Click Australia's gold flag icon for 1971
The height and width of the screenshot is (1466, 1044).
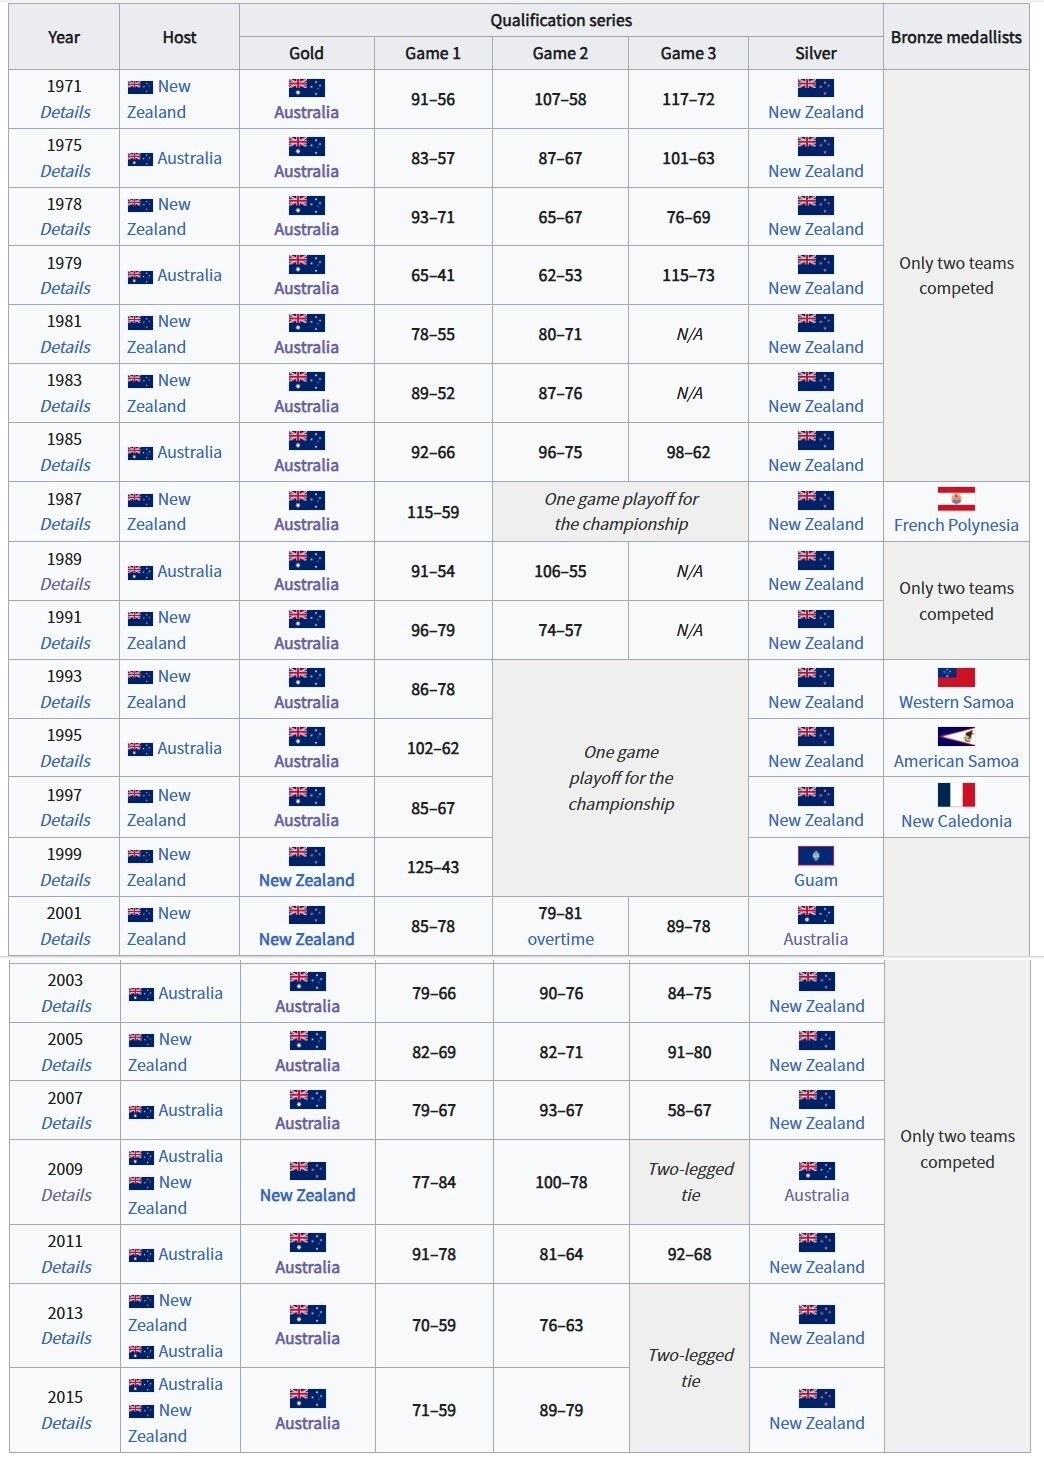pyautogui.click(x=307, y=87)
